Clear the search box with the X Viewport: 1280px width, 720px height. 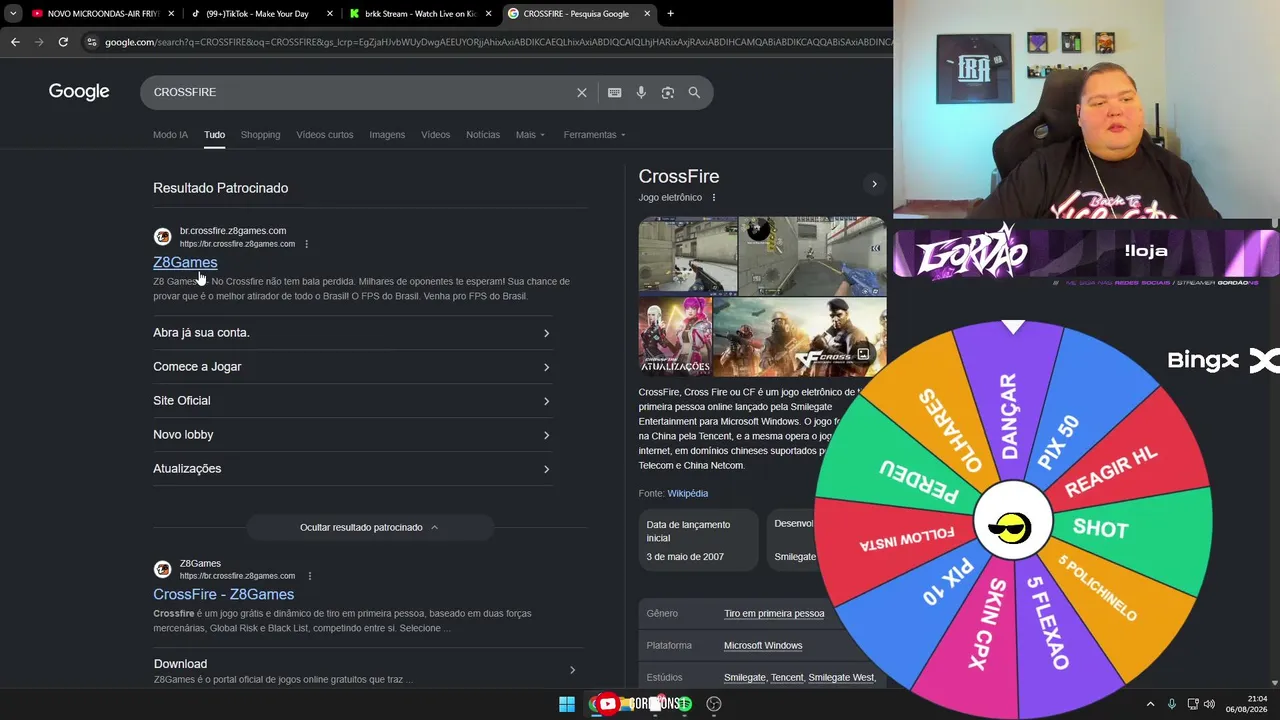coord(582,92)
